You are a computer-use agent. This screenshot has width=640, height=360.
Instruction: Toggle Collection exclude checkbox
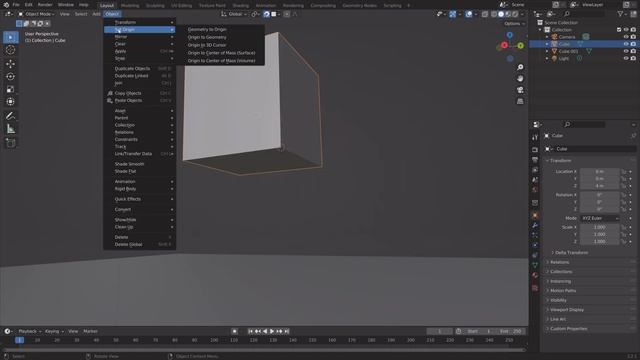(619, 30)
